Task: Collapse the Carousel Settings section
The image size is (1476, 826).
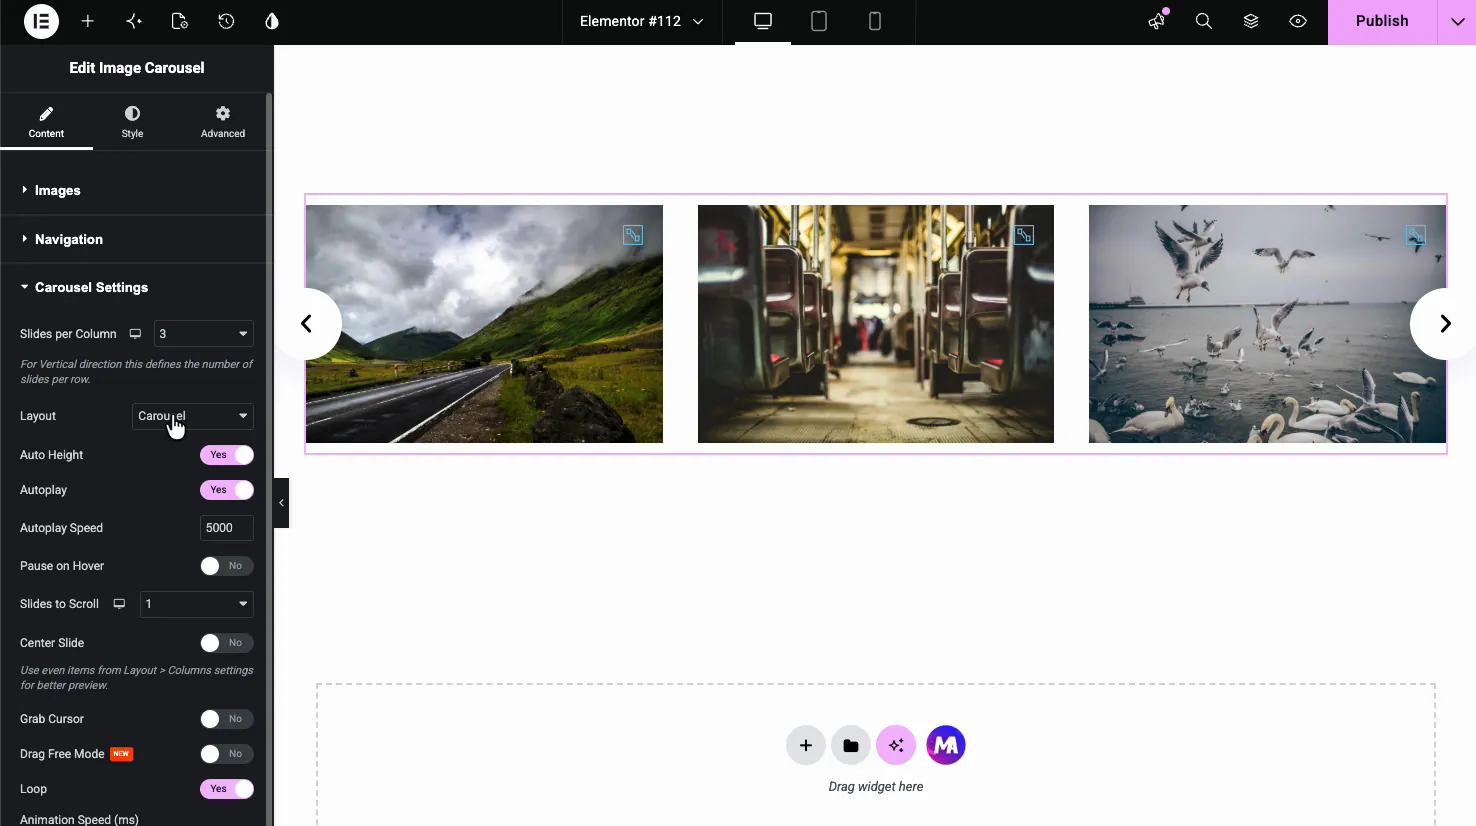Action: (x=133, y=287)
